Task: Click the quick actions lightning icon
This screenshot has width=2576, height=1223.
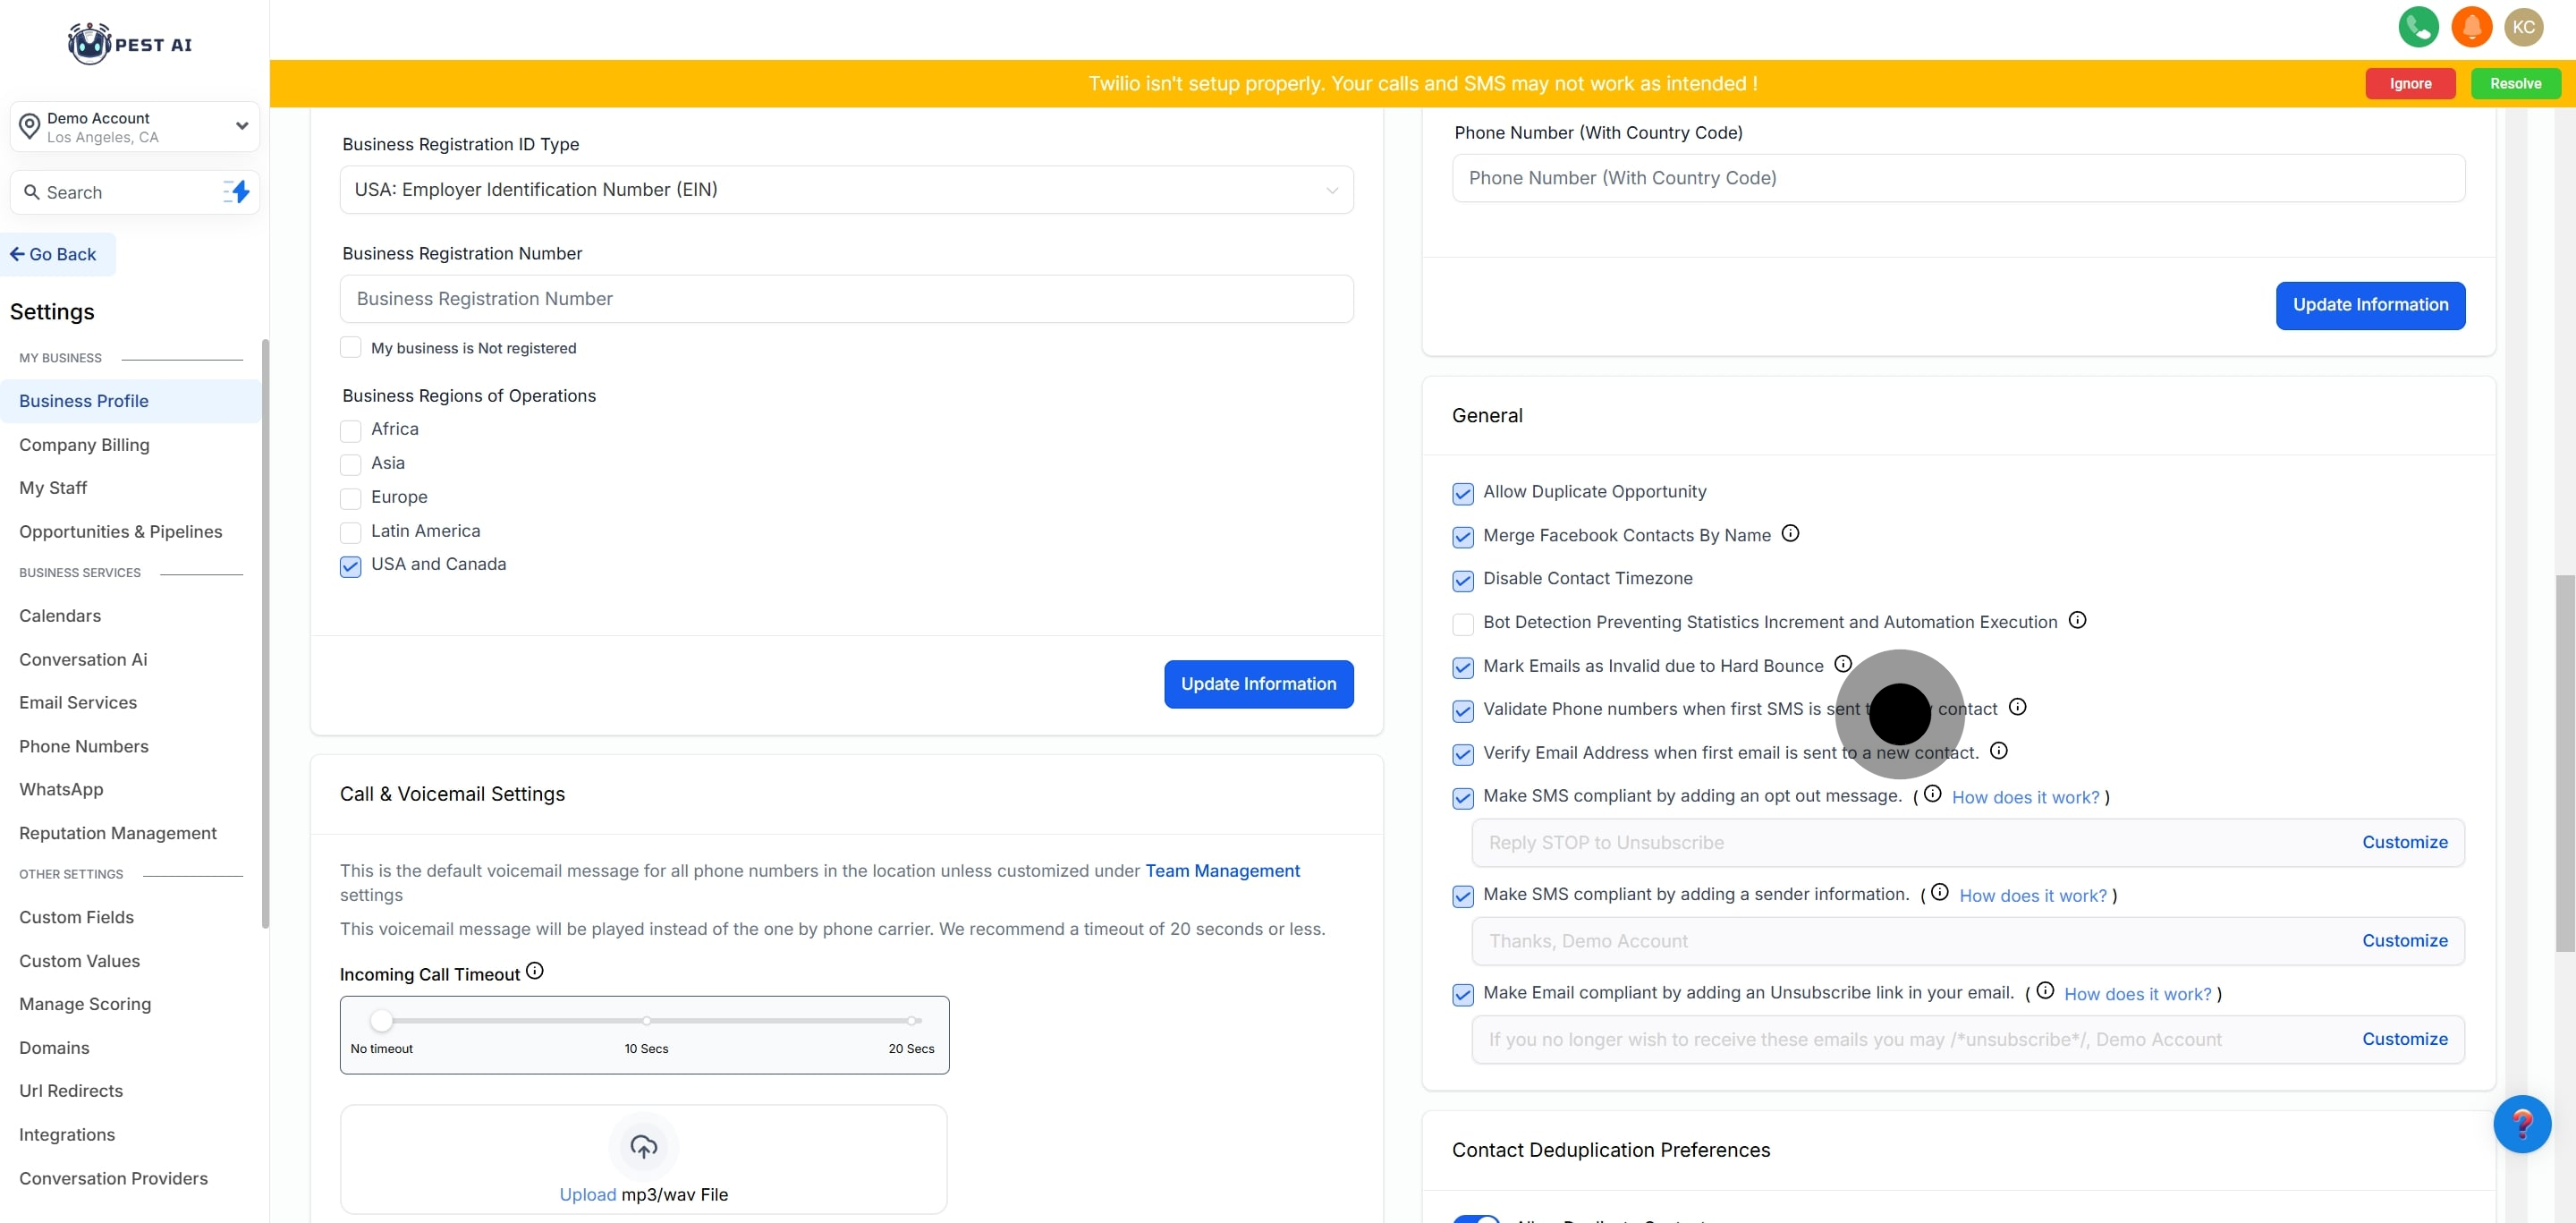Action: pyautogui.click(x=237, y=192)
